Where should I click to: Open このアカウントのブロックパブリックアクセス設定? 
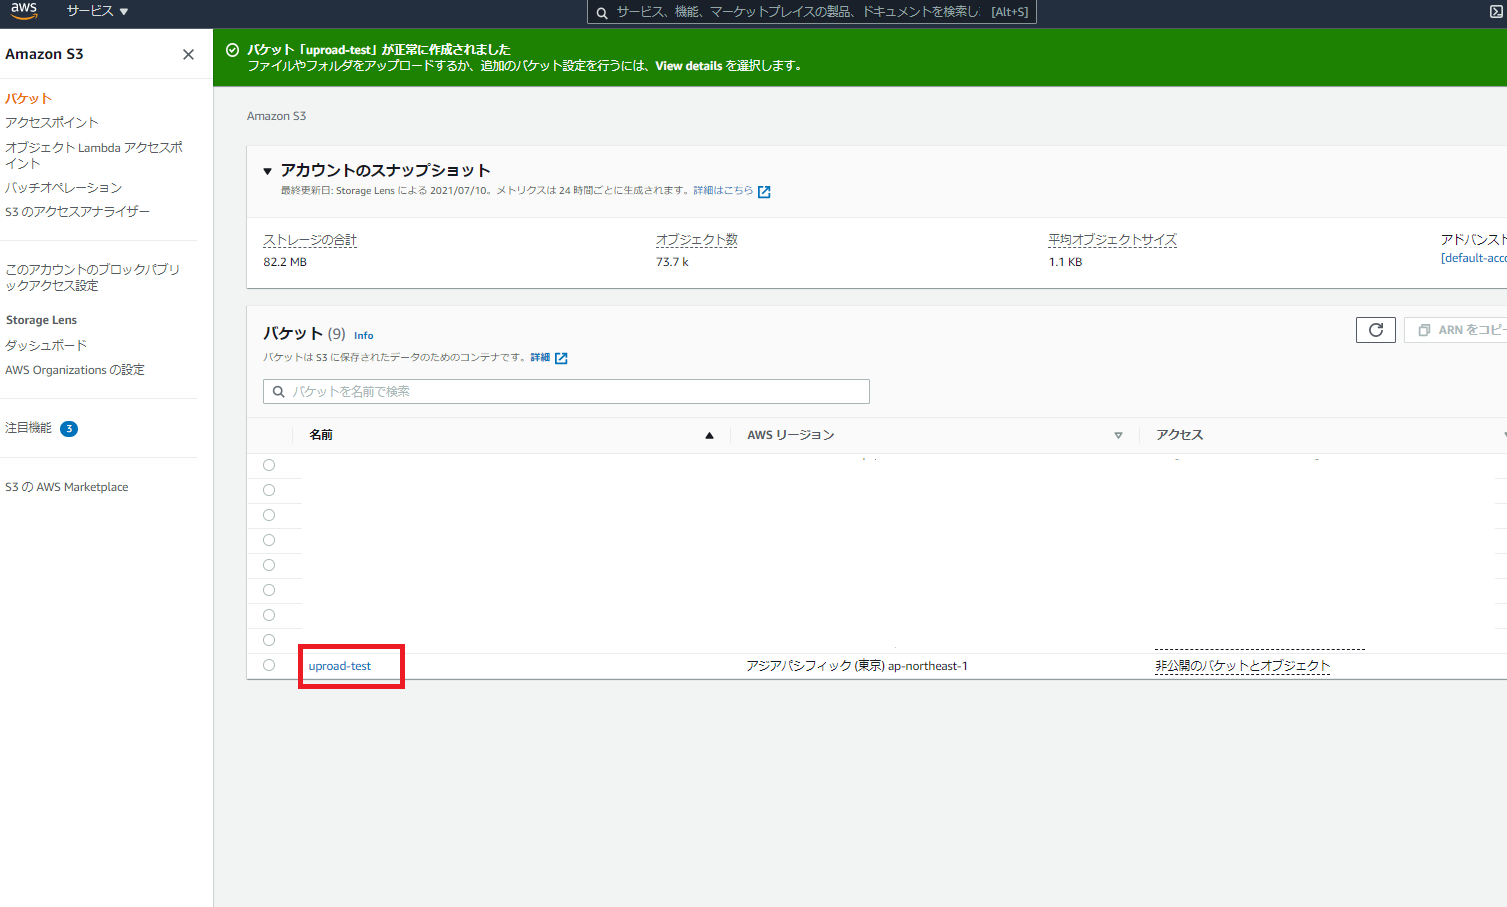click(92, 277)
